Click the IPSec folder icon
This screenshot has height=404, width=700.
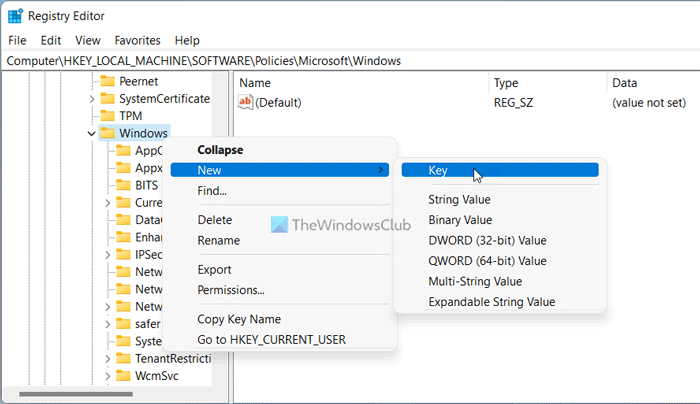[123, 254]
